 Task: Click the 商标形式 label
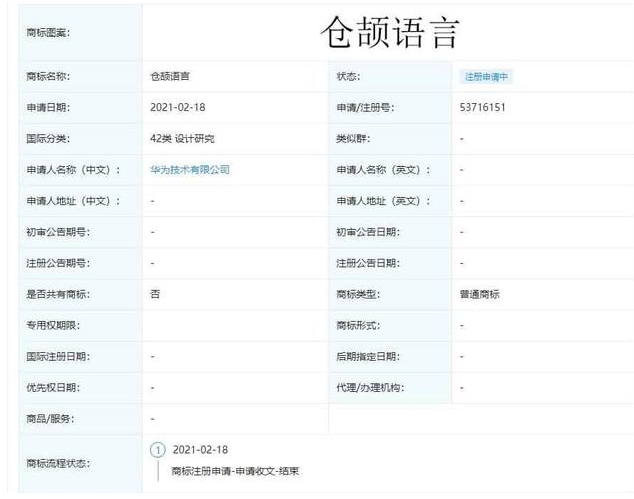(358, 326)
